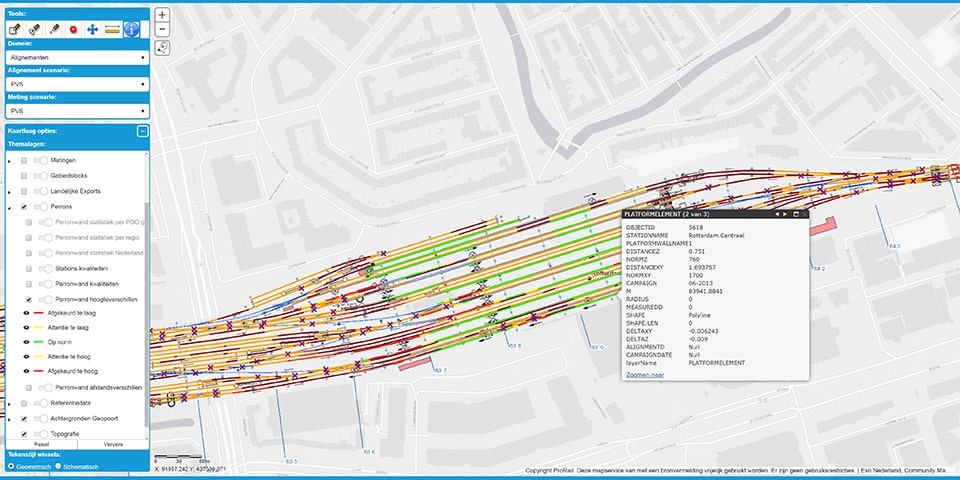This screenshot has width=960, height=480.
Task: Activate the yellow measure distance tool
Action: click(x=112, y=29)
